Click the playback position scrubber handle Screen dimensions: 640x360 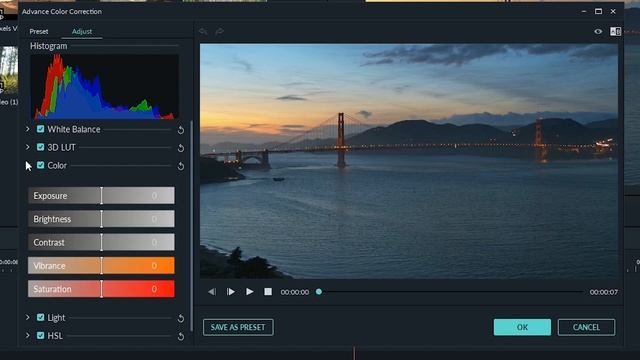(319, 292)
